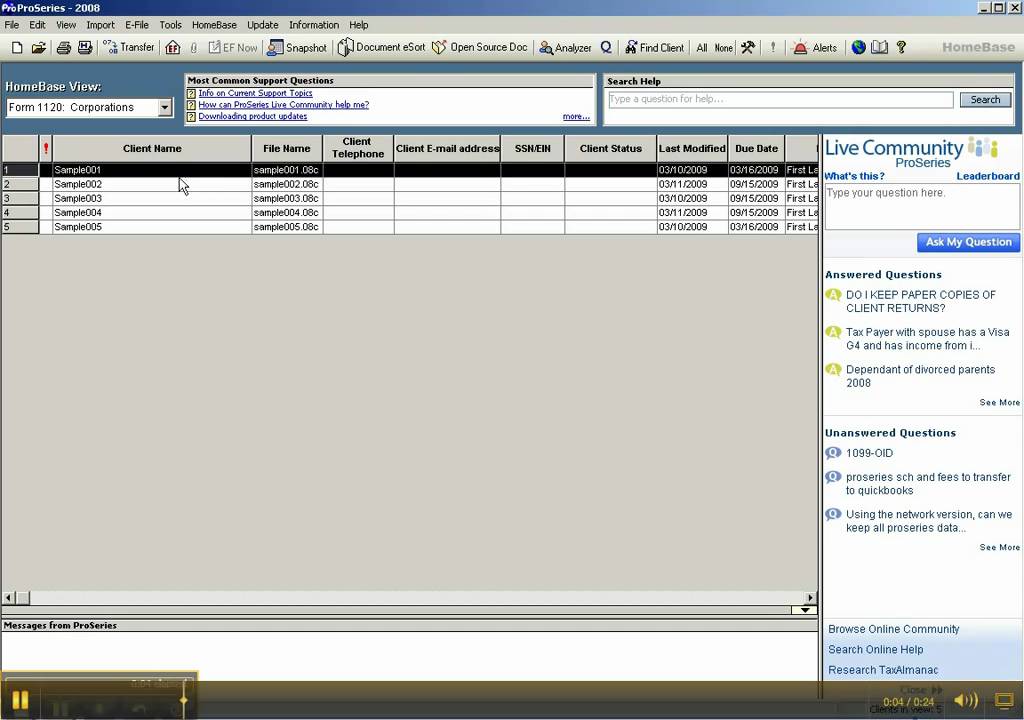
Task: Click the None selection button
Action: tap(723, 48)
